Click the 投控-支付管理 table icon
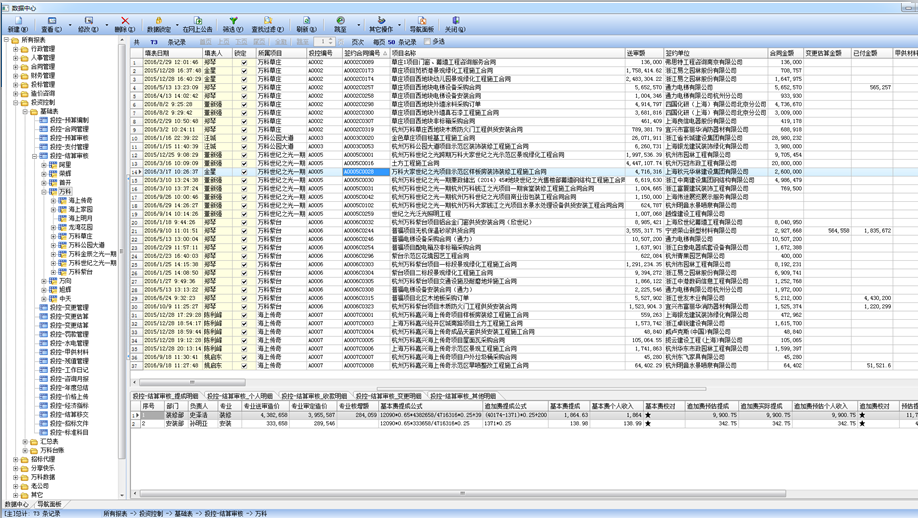 point(43,147)
